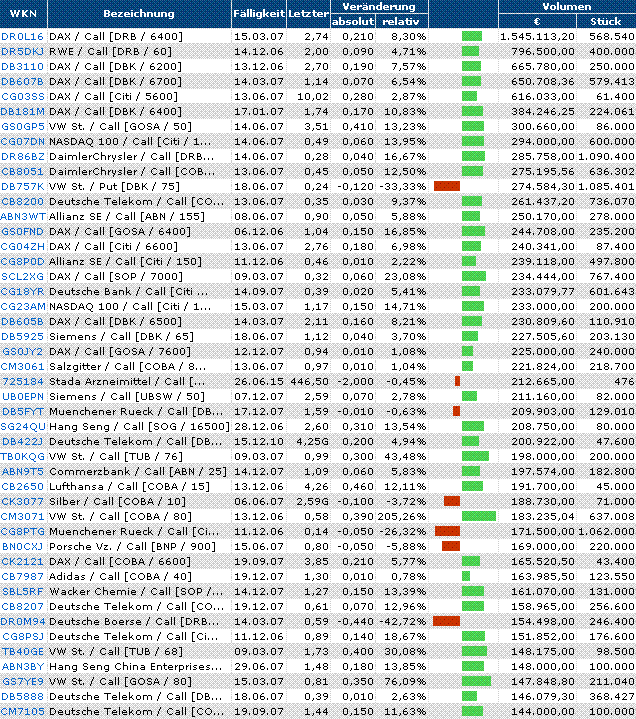The image size is (636, 719).
Task: Open WKN link GS0FND
Action: tap(22, 232)
